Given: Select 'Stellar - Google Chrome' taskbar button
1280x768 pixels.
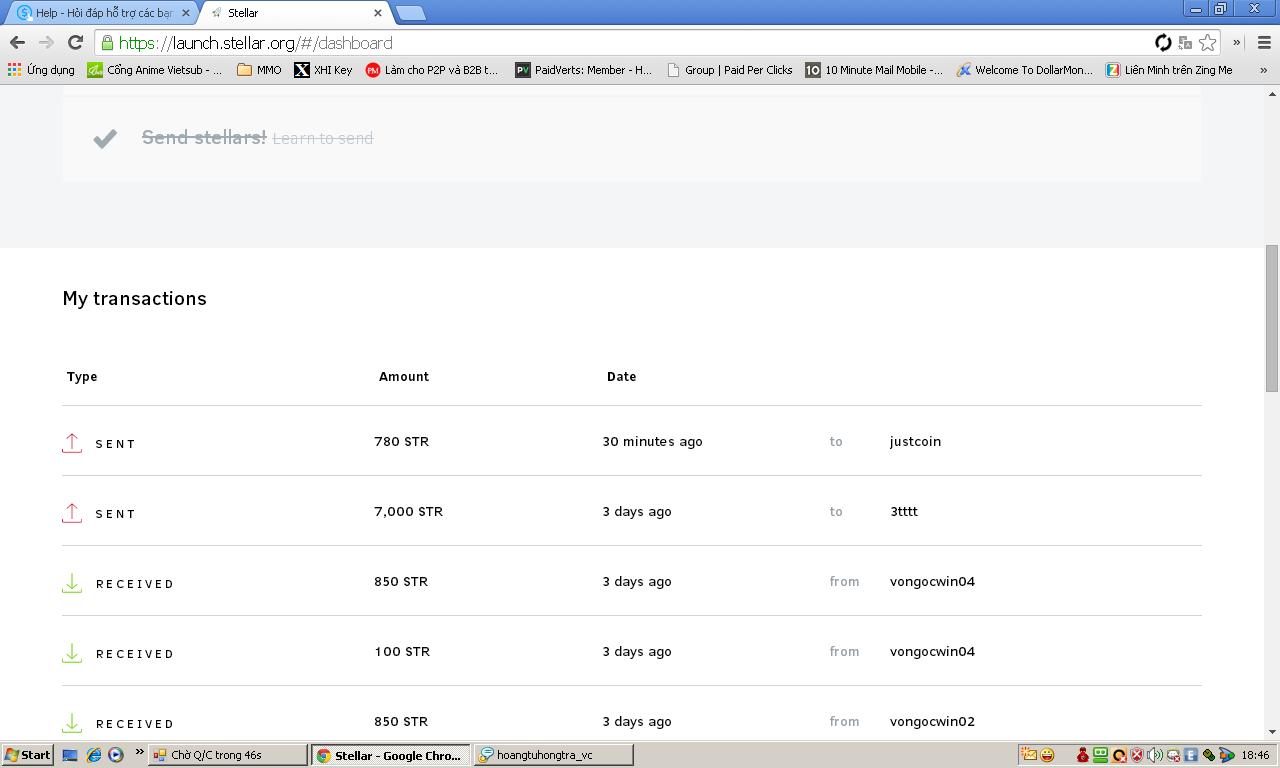Looking at the screenshot, I should [391, 755].
